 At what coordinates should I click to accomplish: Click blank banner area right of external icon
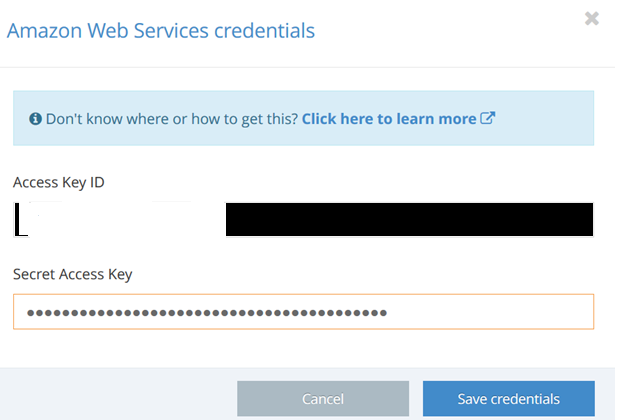pos(545,119)
